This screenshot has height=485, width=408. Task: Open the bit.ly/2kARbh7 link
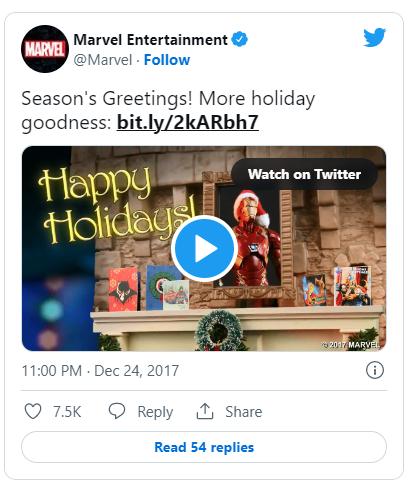[x=188, y=122]
